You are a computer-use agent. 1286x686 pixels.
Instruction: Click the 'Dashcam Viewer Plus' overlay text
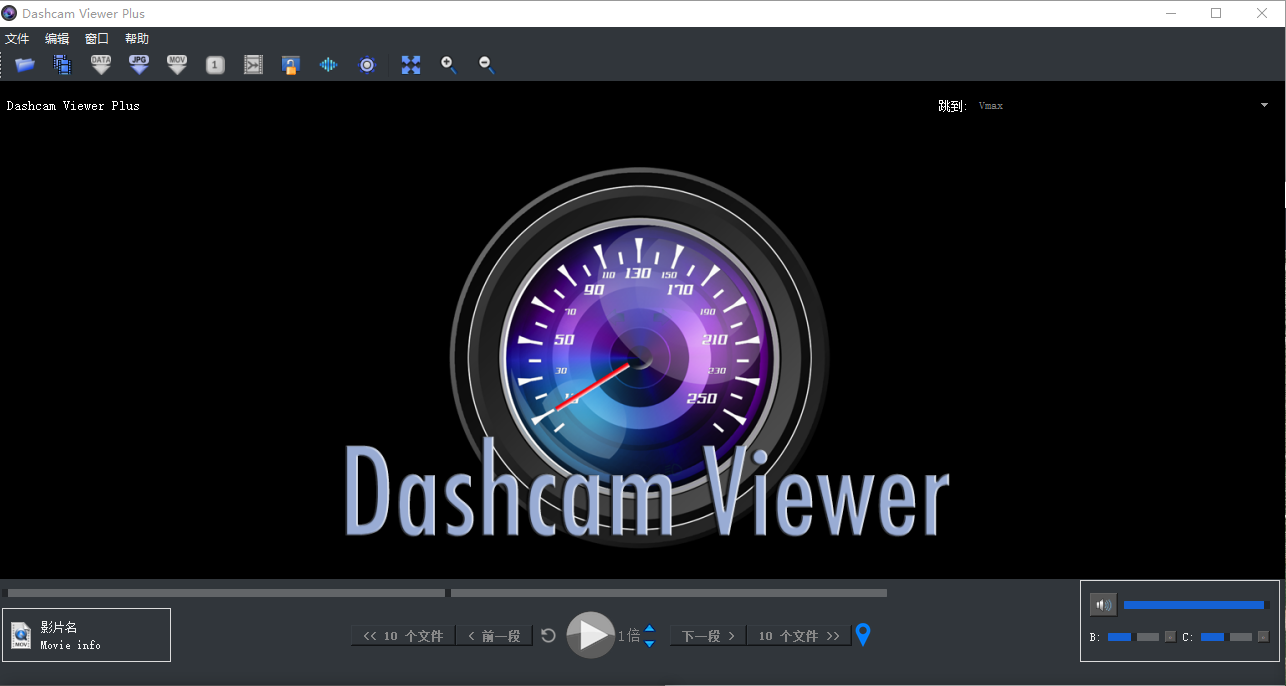(73, 105)
